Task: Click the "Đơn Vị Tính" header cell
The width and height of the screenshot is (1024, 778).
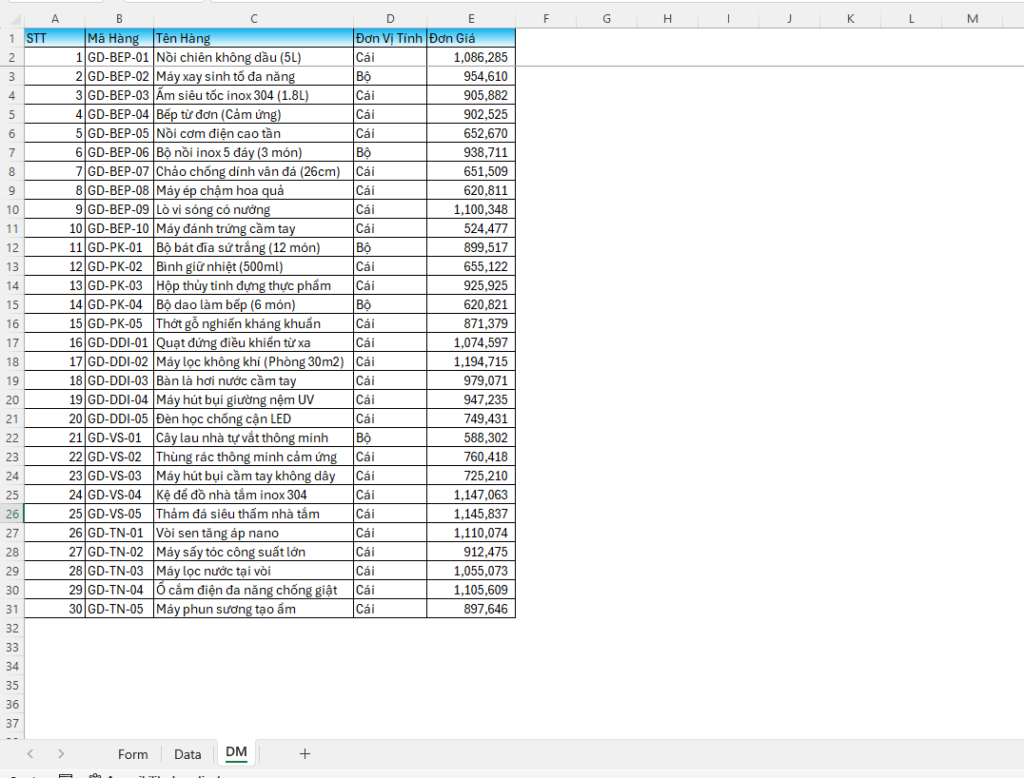Action: point(389,38)
